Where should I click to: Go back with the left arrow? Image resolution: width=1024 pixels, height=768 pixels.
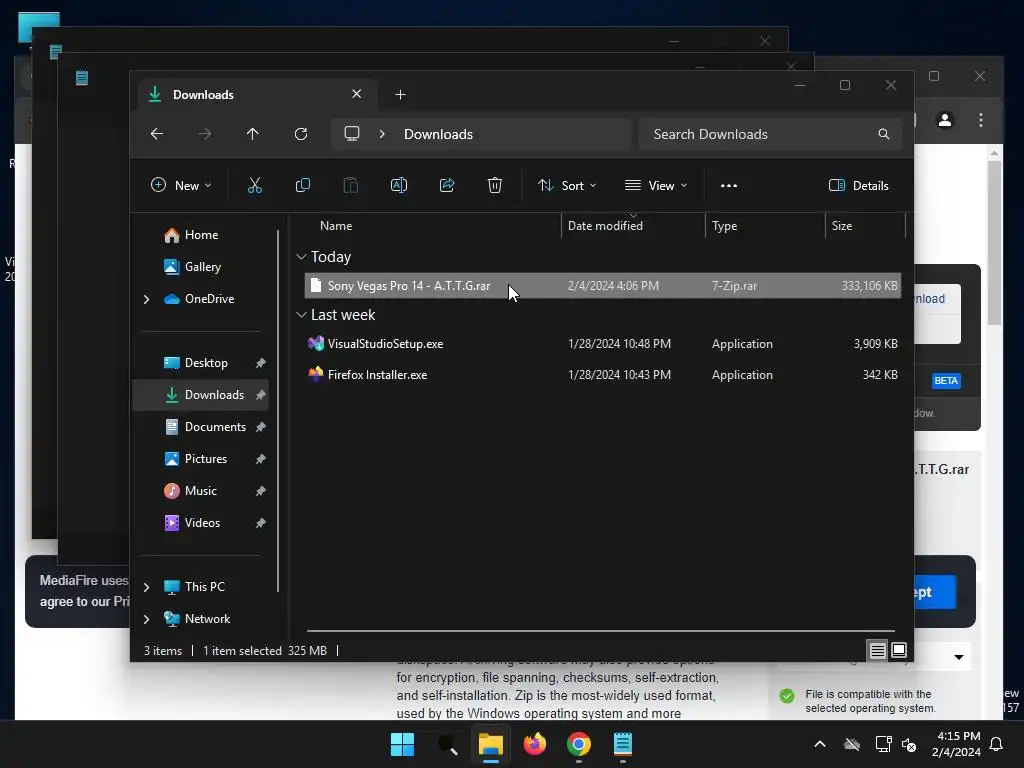point(157,134)
